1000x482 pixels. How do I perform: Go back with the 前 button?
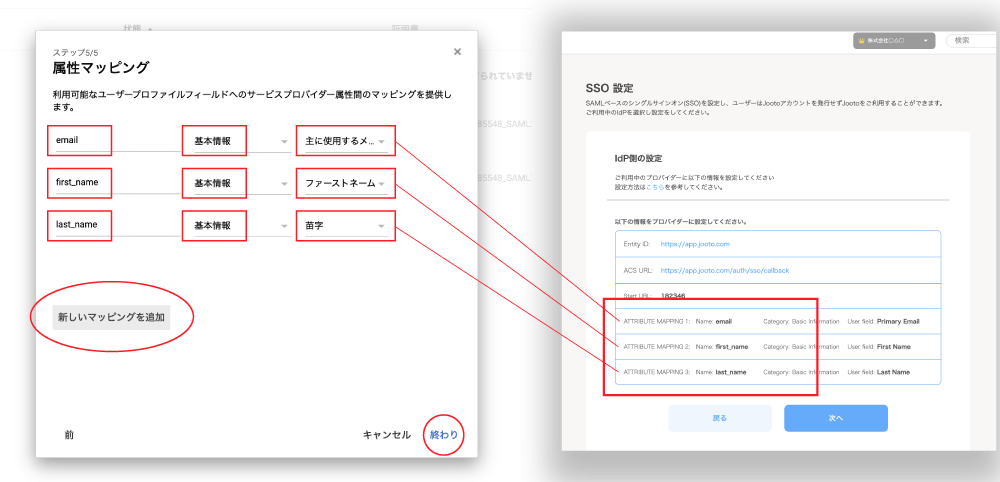[x=69, y=435]
